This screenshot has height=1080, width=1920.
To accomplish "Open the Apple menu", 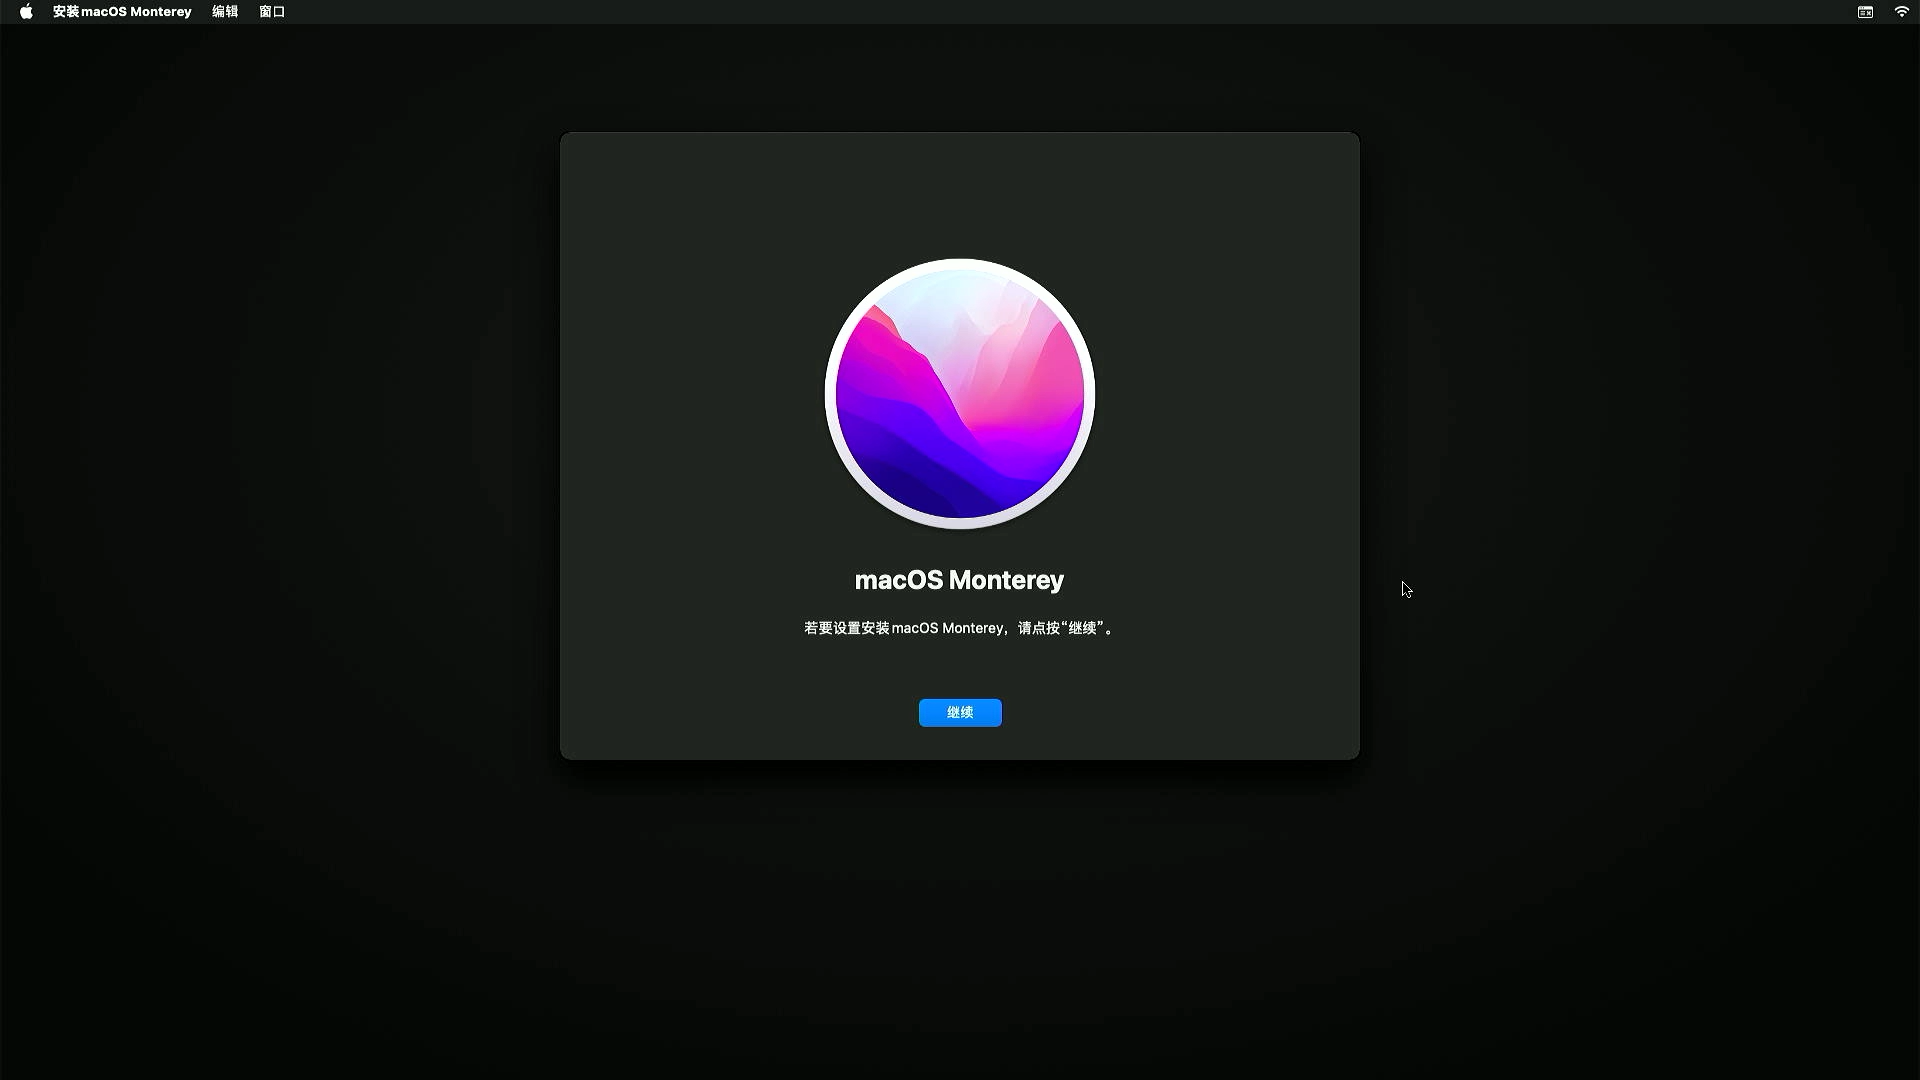I will pos(26,12).
